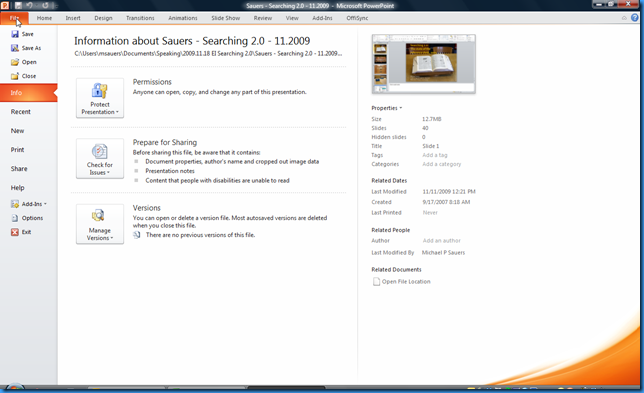Click the 12.7MB size value

tap(431, 119)
